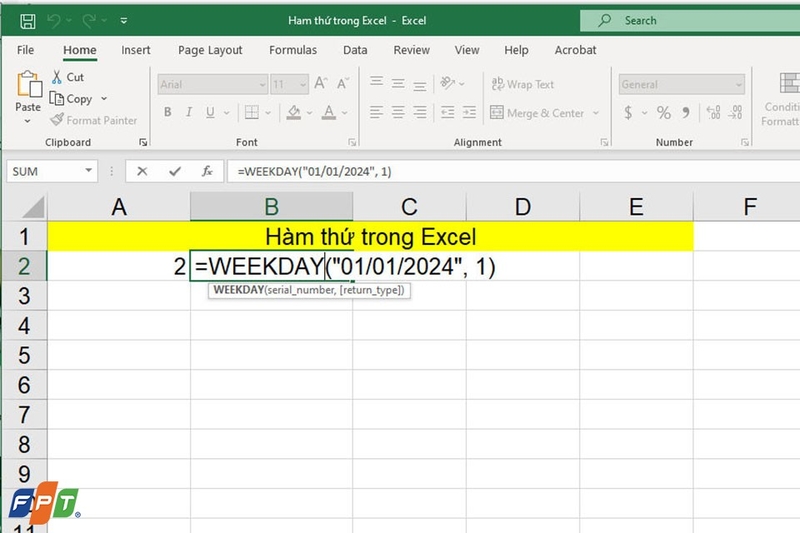Click the Borders icon
The height and width of the screenshot is (533, 800).
[x=252, y=112]
